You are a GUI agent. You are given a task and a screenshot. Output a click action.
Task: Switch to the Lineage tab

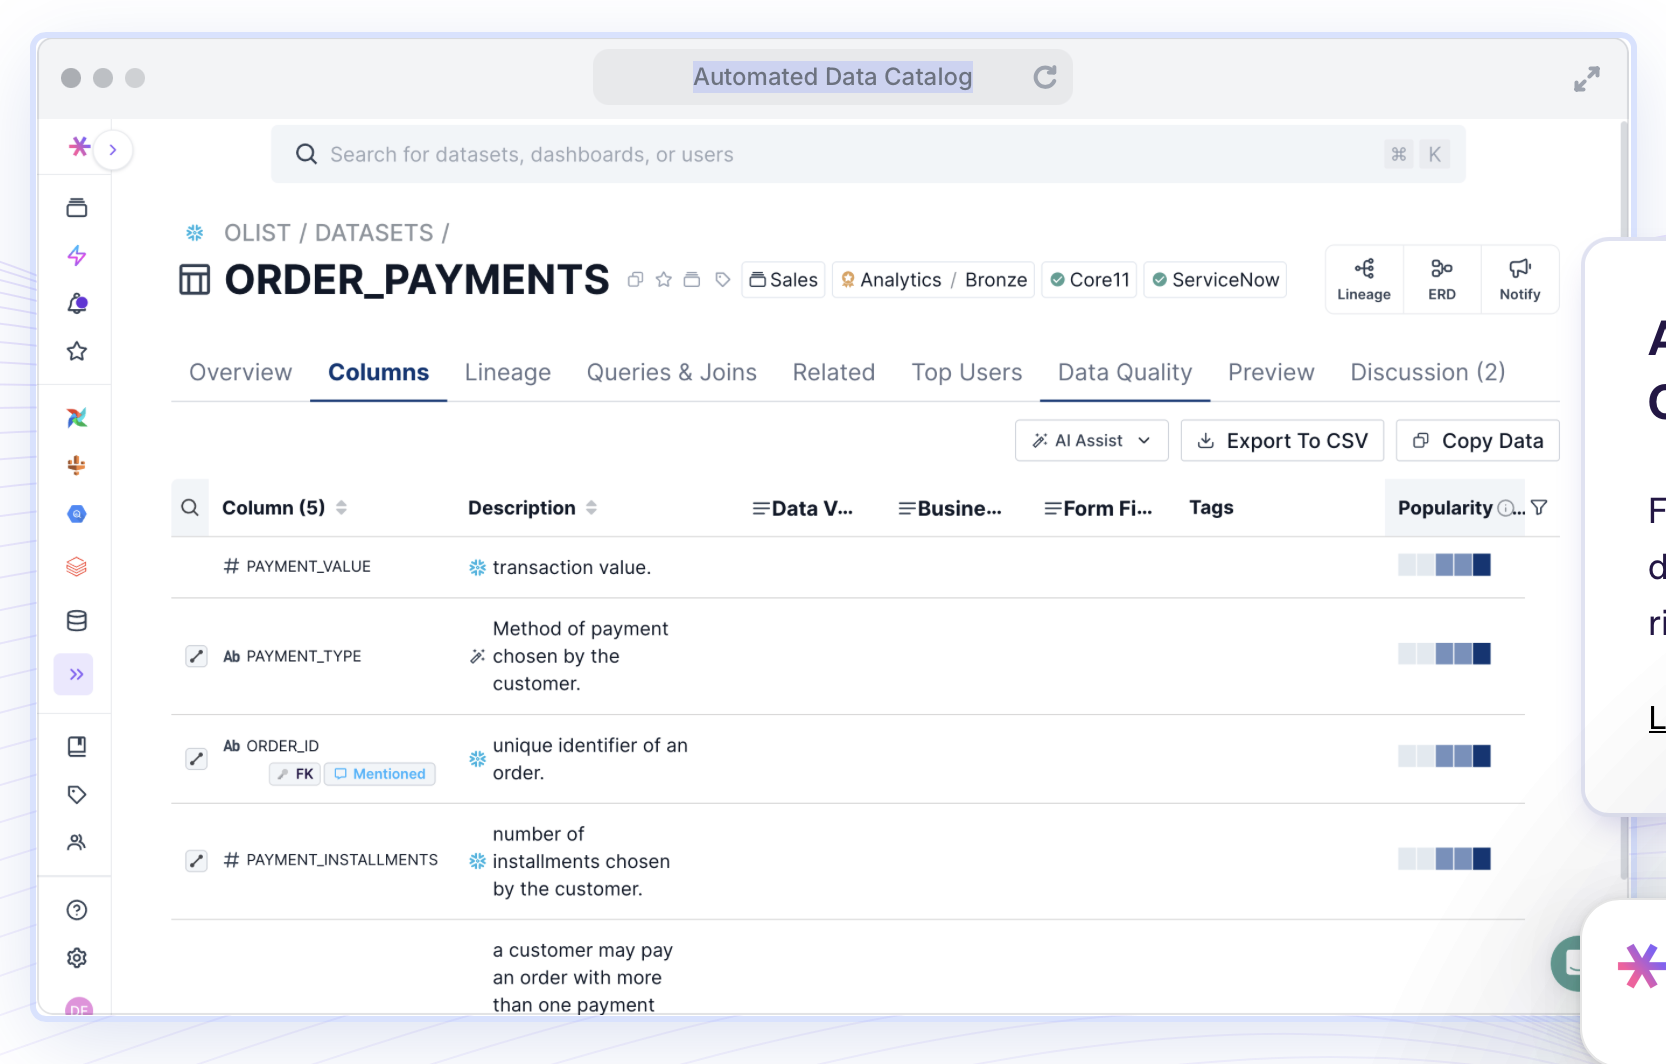(x=508, y=372)
